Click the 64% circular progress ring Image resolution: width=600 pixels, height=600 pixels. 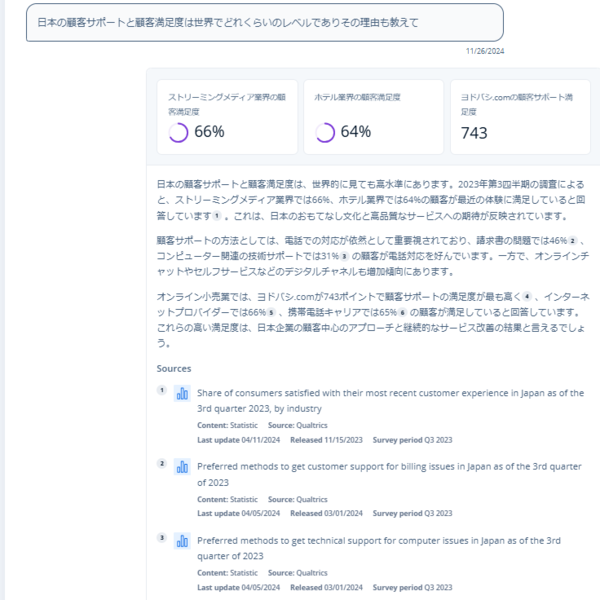325,132
